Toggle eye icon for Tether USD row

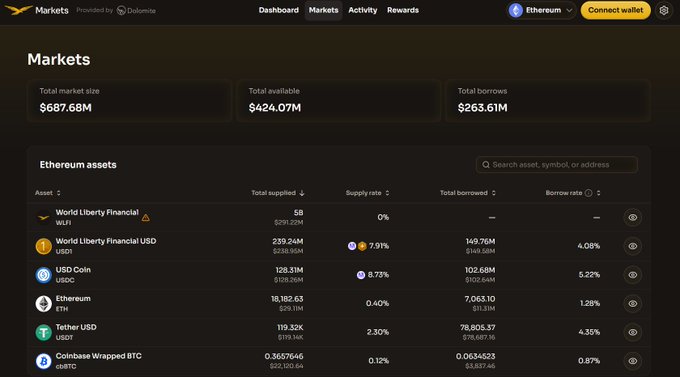[x=633, y=332]
